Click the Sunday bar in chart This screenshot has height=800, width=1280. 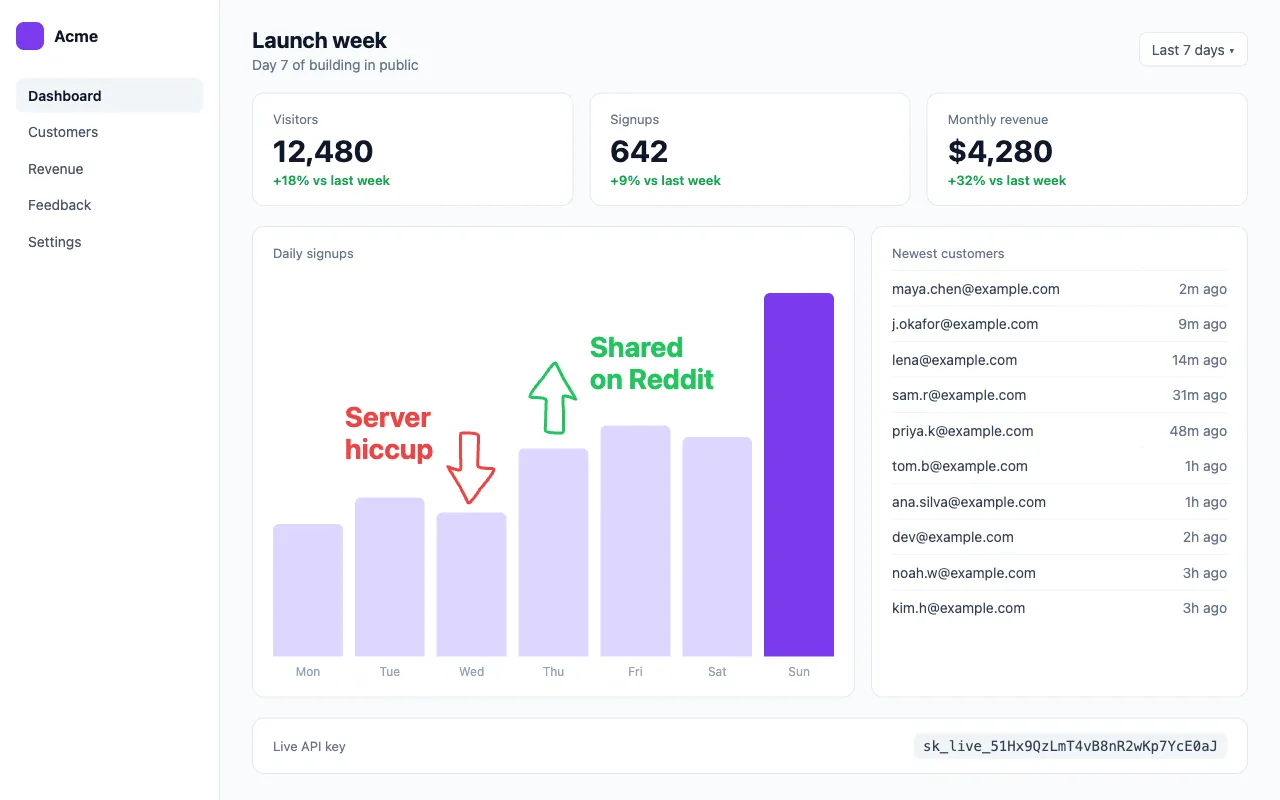799,475
